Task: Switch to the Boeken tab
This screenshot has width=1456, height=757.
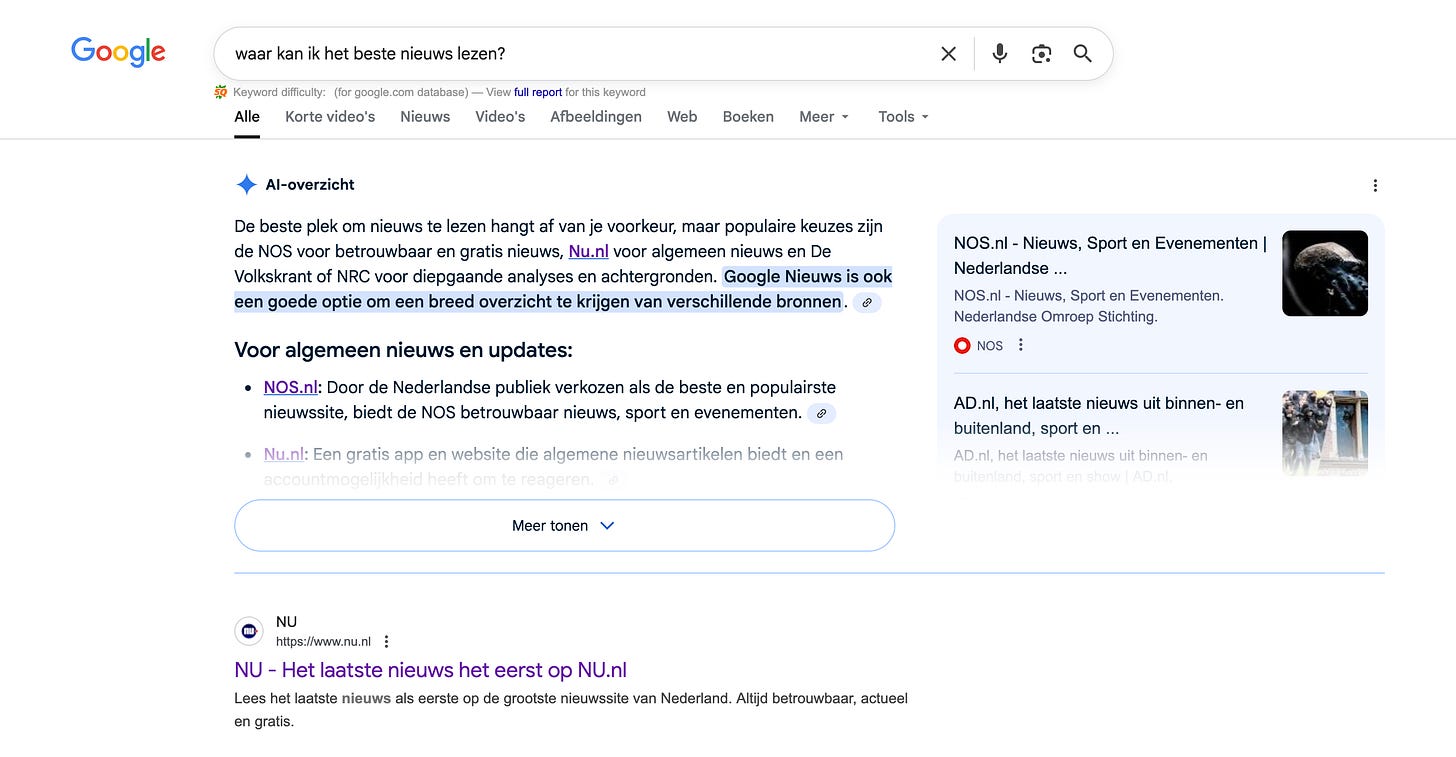Action: pos(748,116)
